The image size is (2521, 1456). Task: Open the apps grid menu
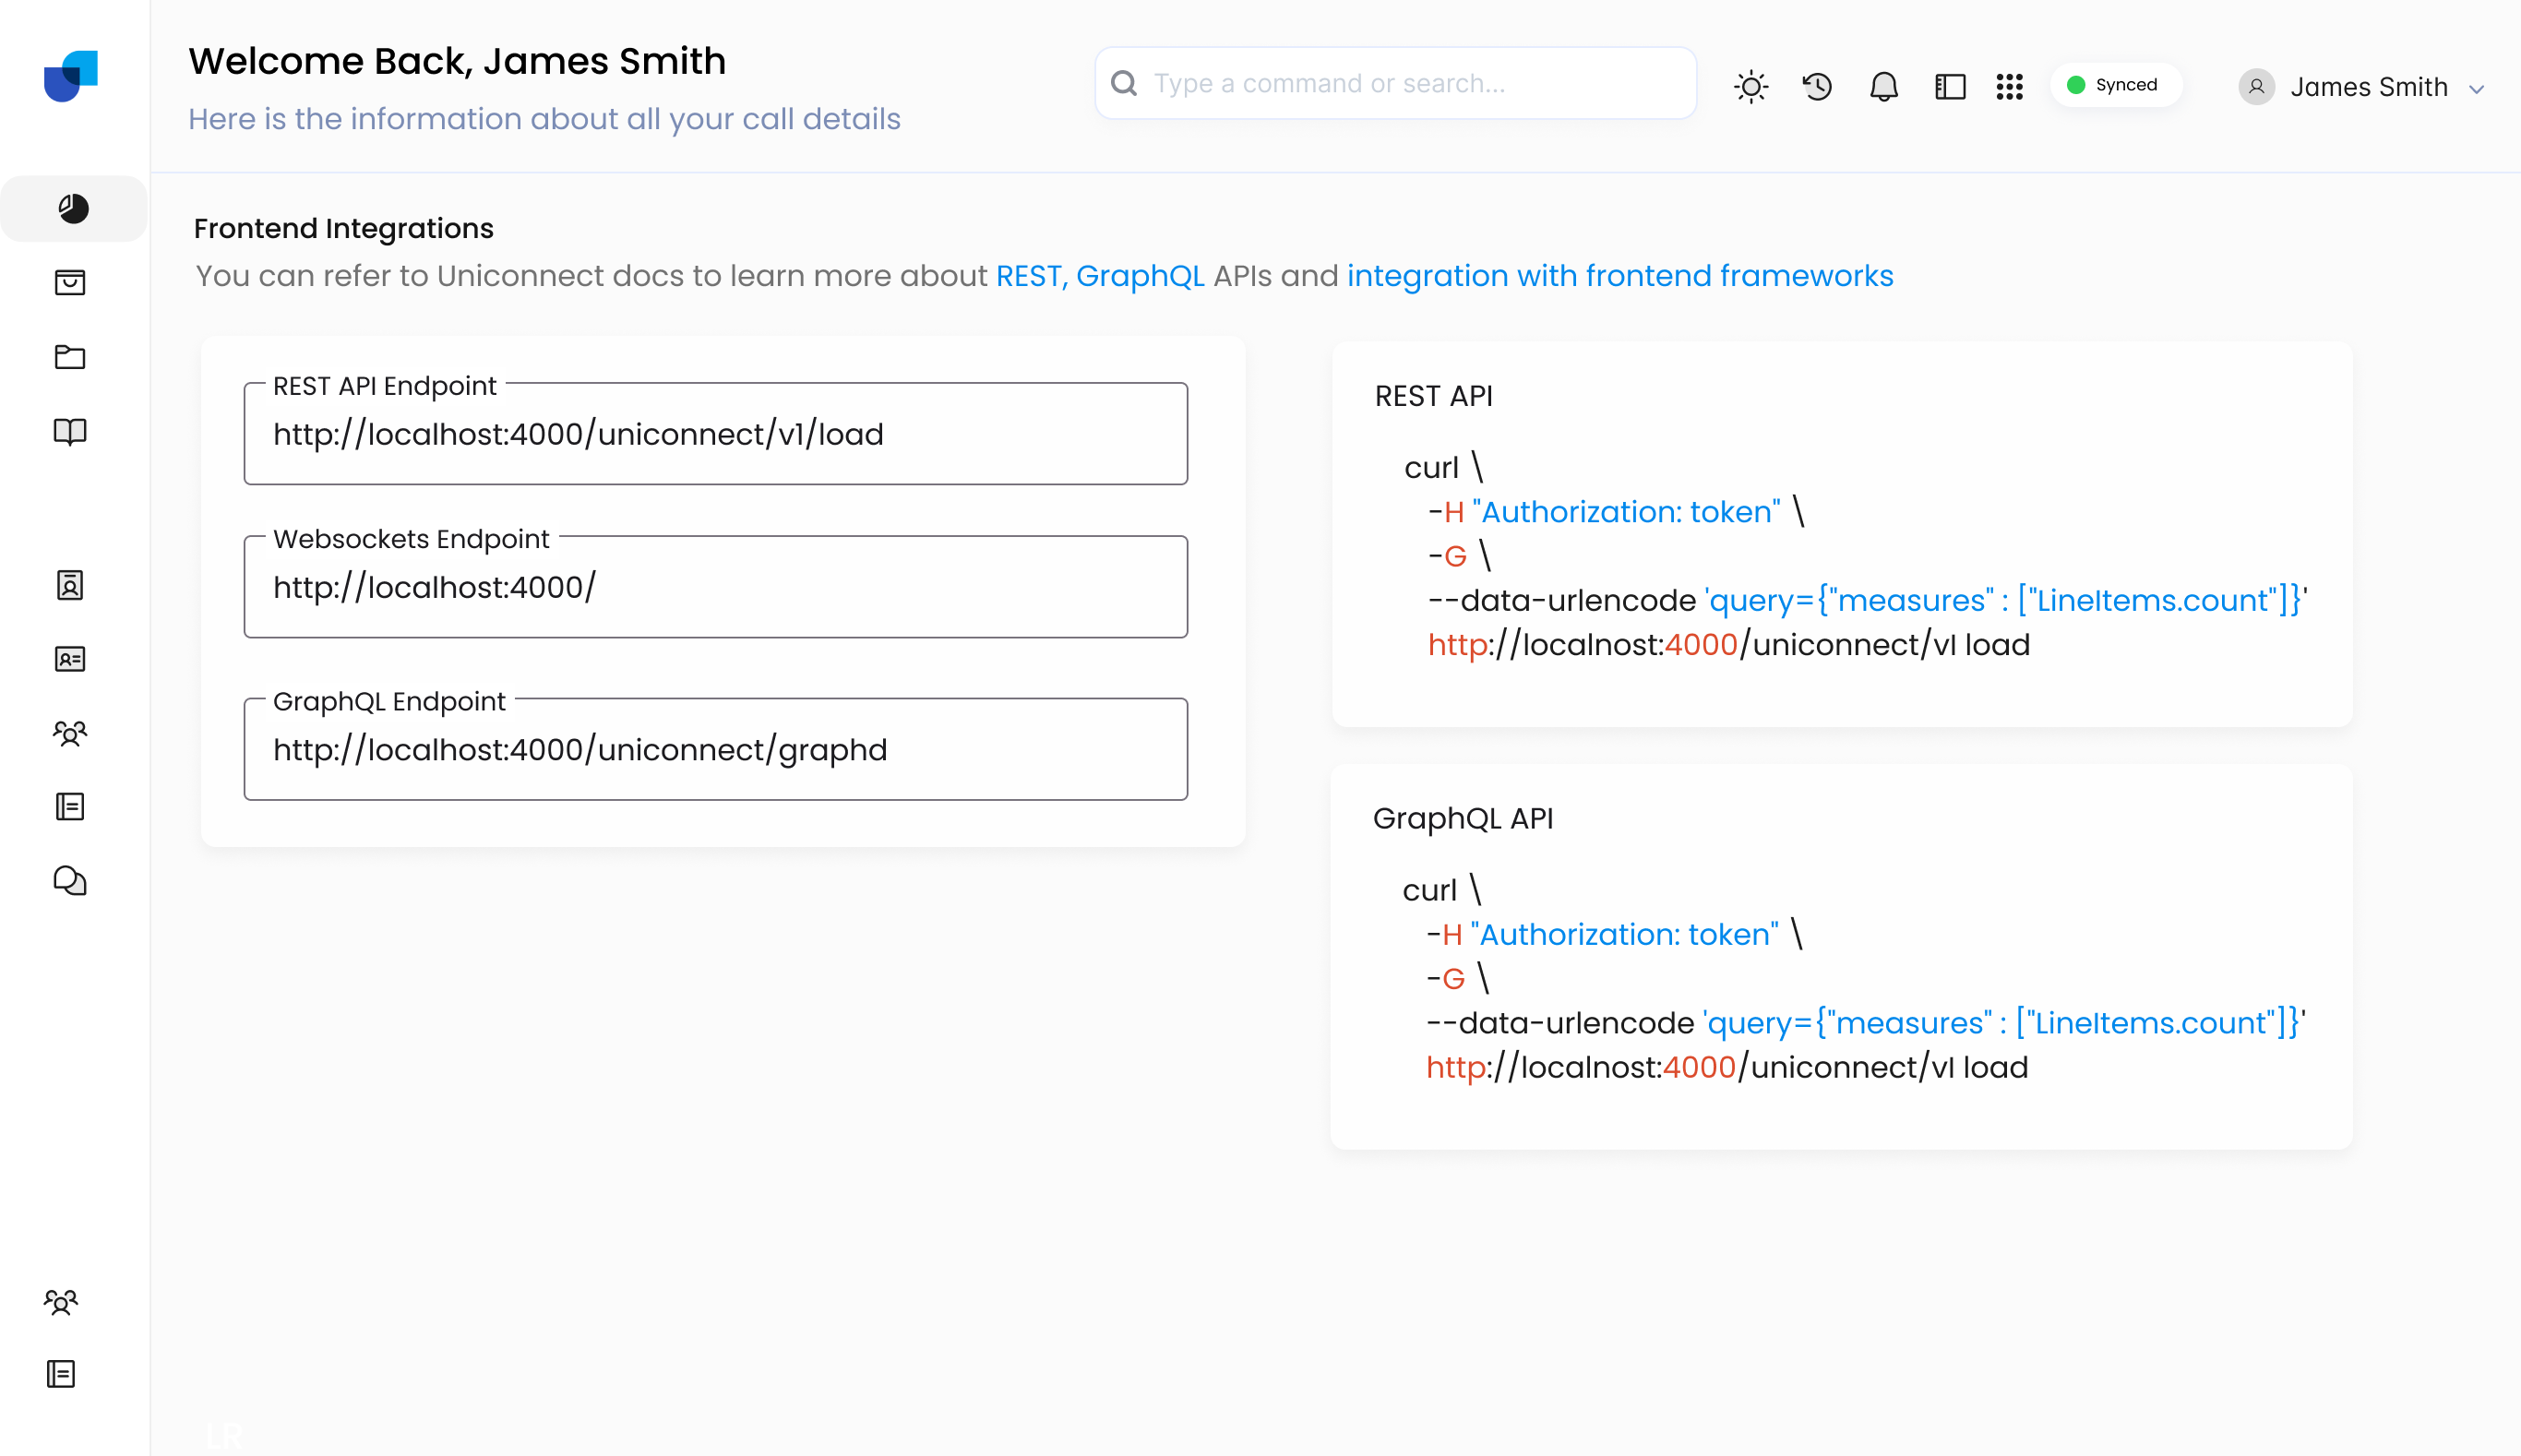[x=2009, y=86]
